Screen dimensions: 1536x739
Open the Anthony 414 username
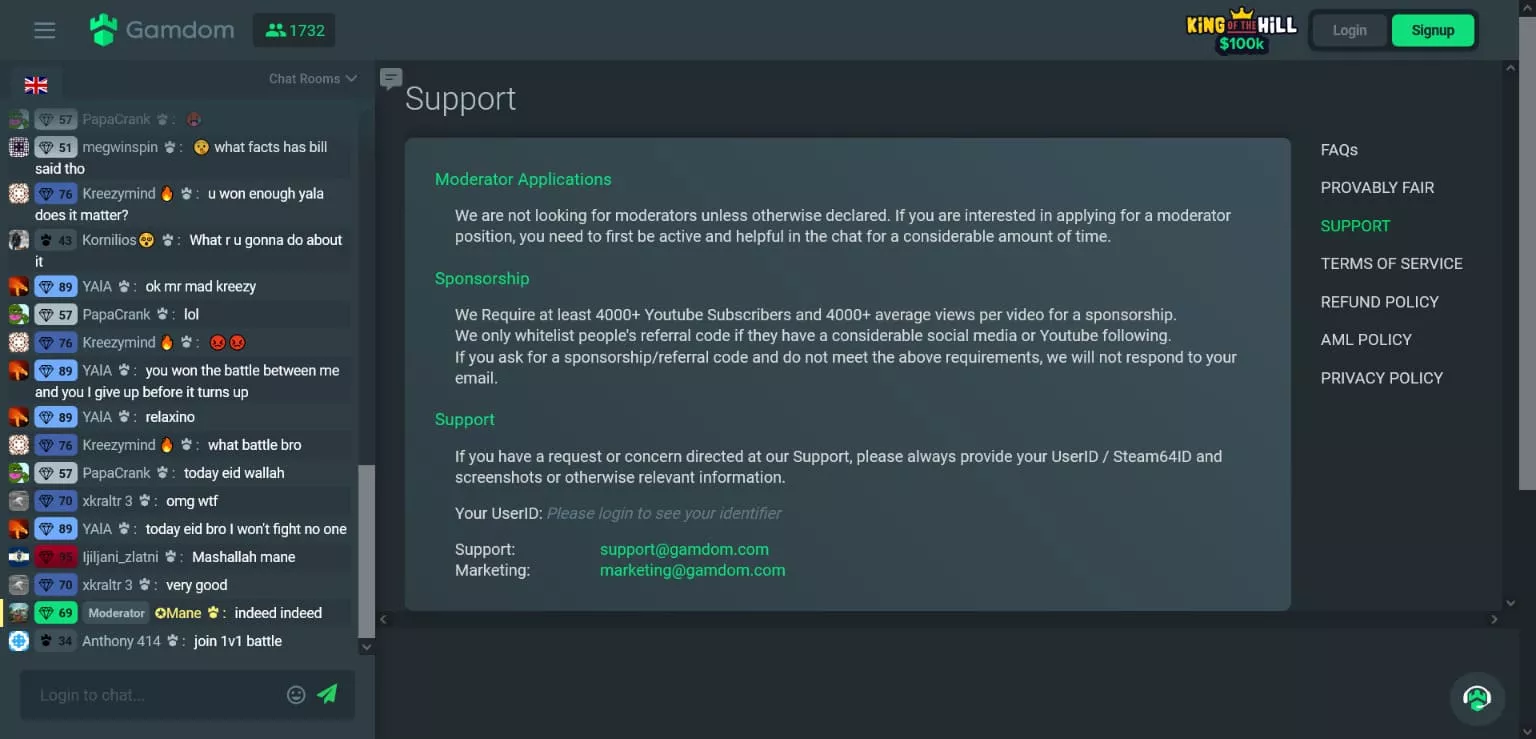121,641
